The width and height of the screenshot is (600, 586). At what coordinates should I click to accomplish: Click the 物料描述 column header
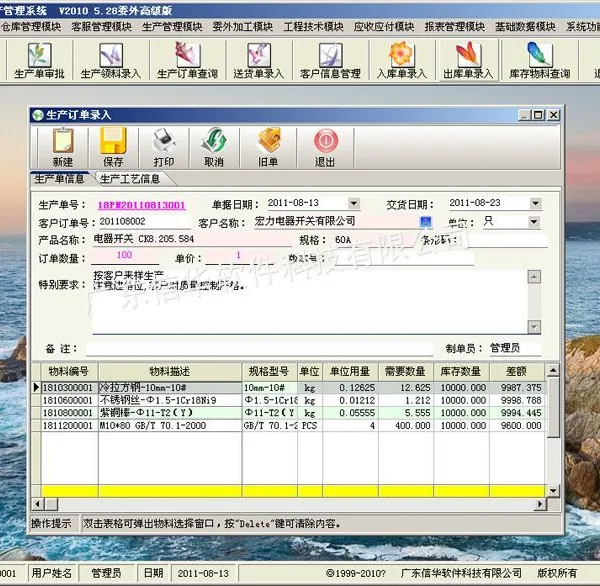click(170, 371)
